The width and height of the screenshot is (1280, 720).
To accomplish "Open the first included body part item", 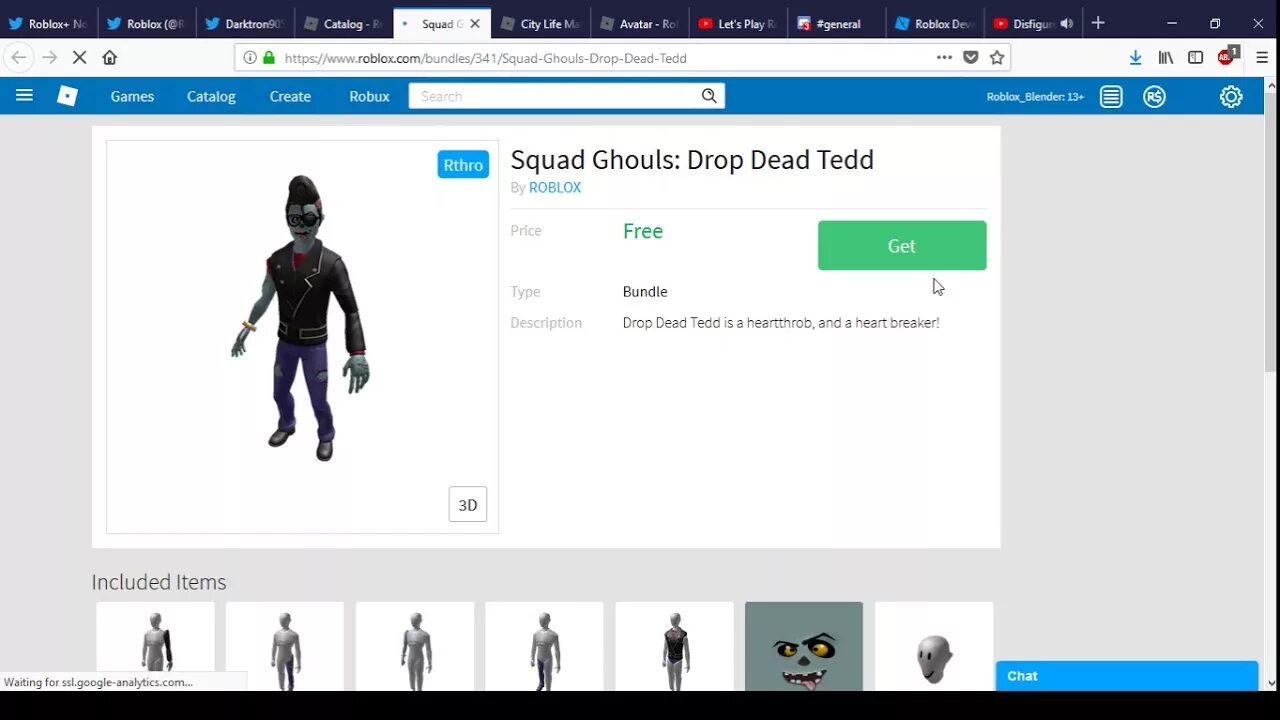I will (x=155, y=646).
